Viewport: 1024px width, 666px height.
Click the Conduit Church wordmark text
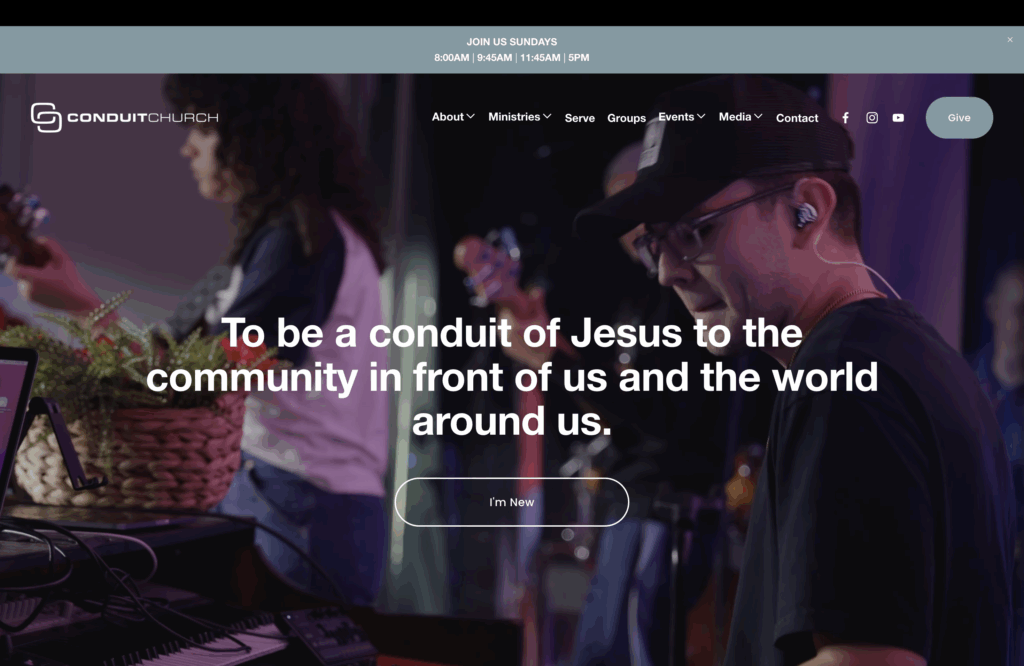point(143,118)
